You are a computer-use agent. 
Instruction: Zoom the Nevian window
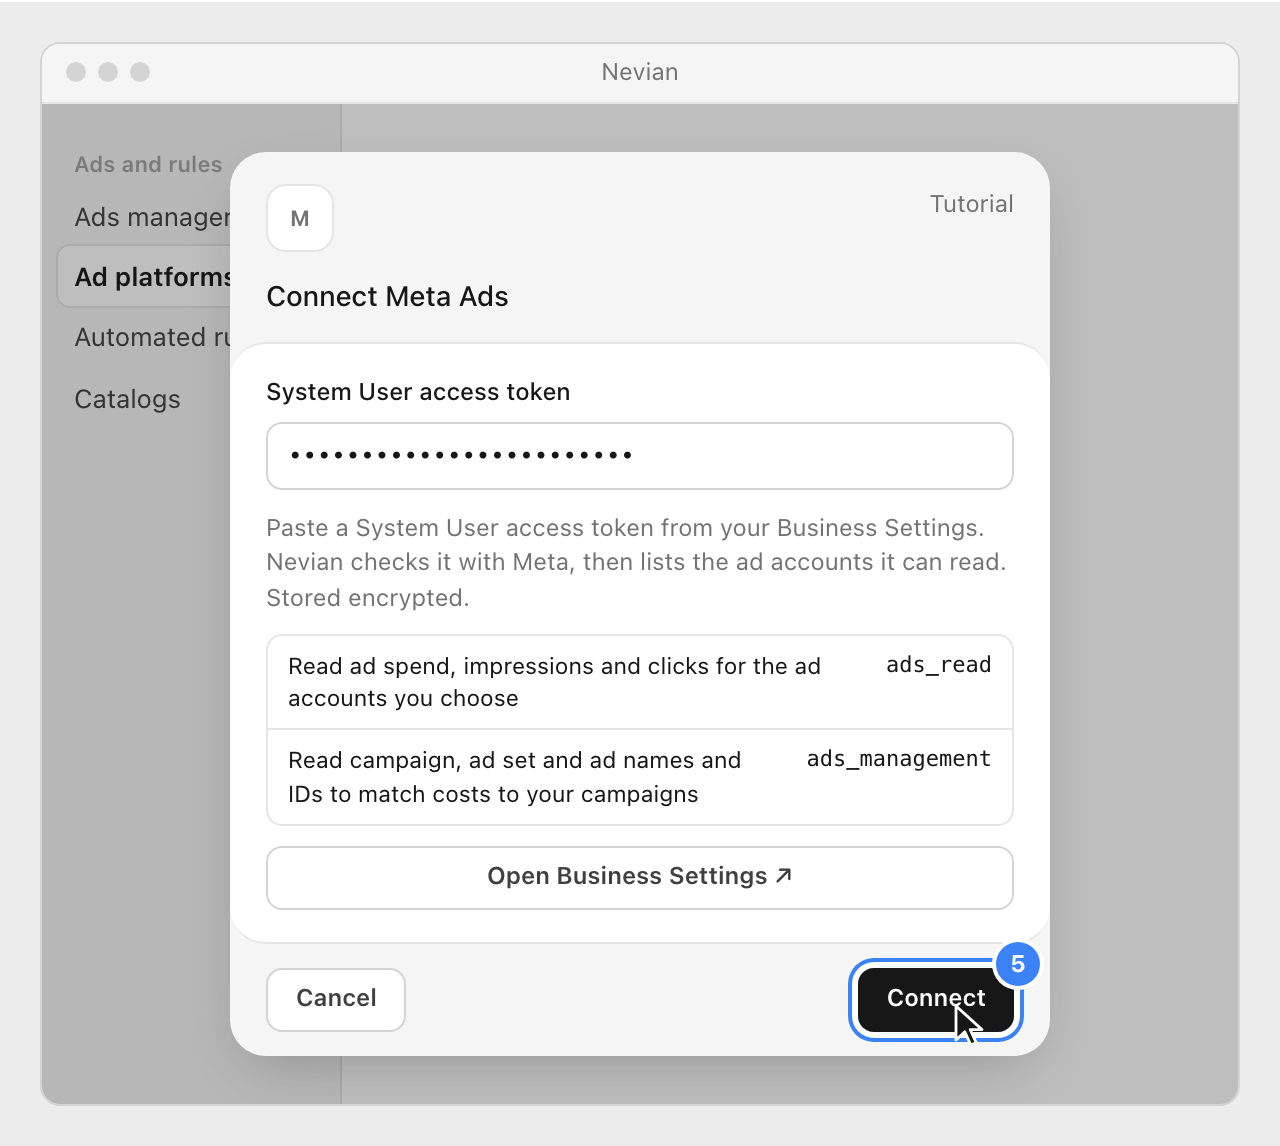[140, 72]
